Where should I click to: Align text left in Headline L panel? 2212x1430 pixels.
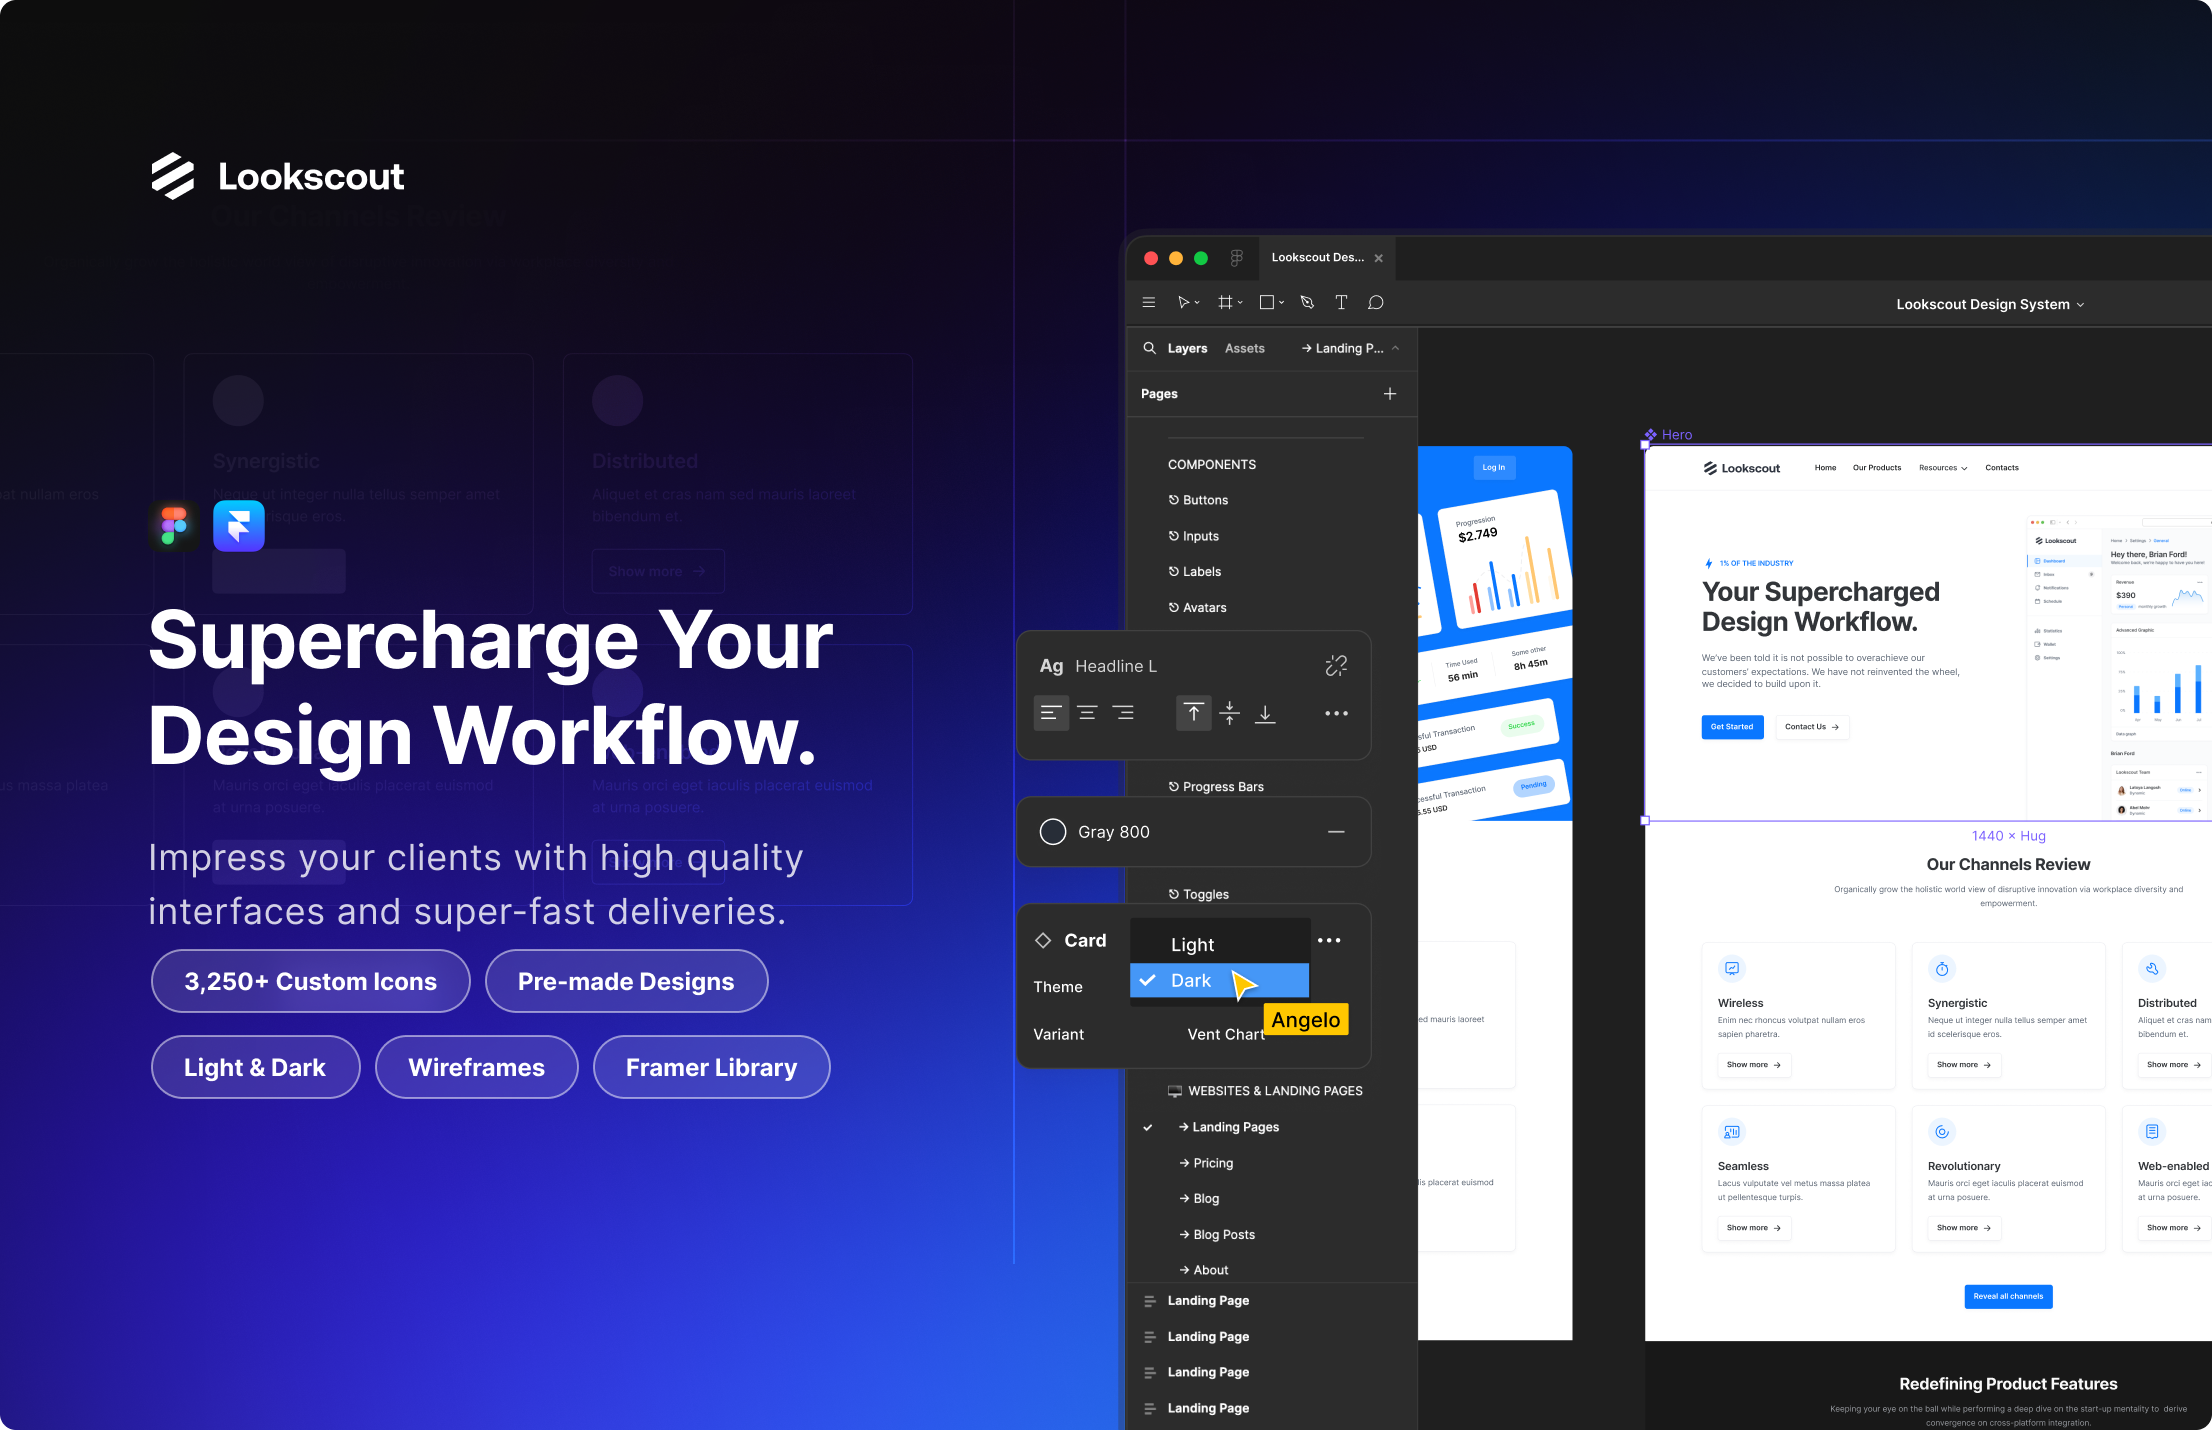[1051, 713]
